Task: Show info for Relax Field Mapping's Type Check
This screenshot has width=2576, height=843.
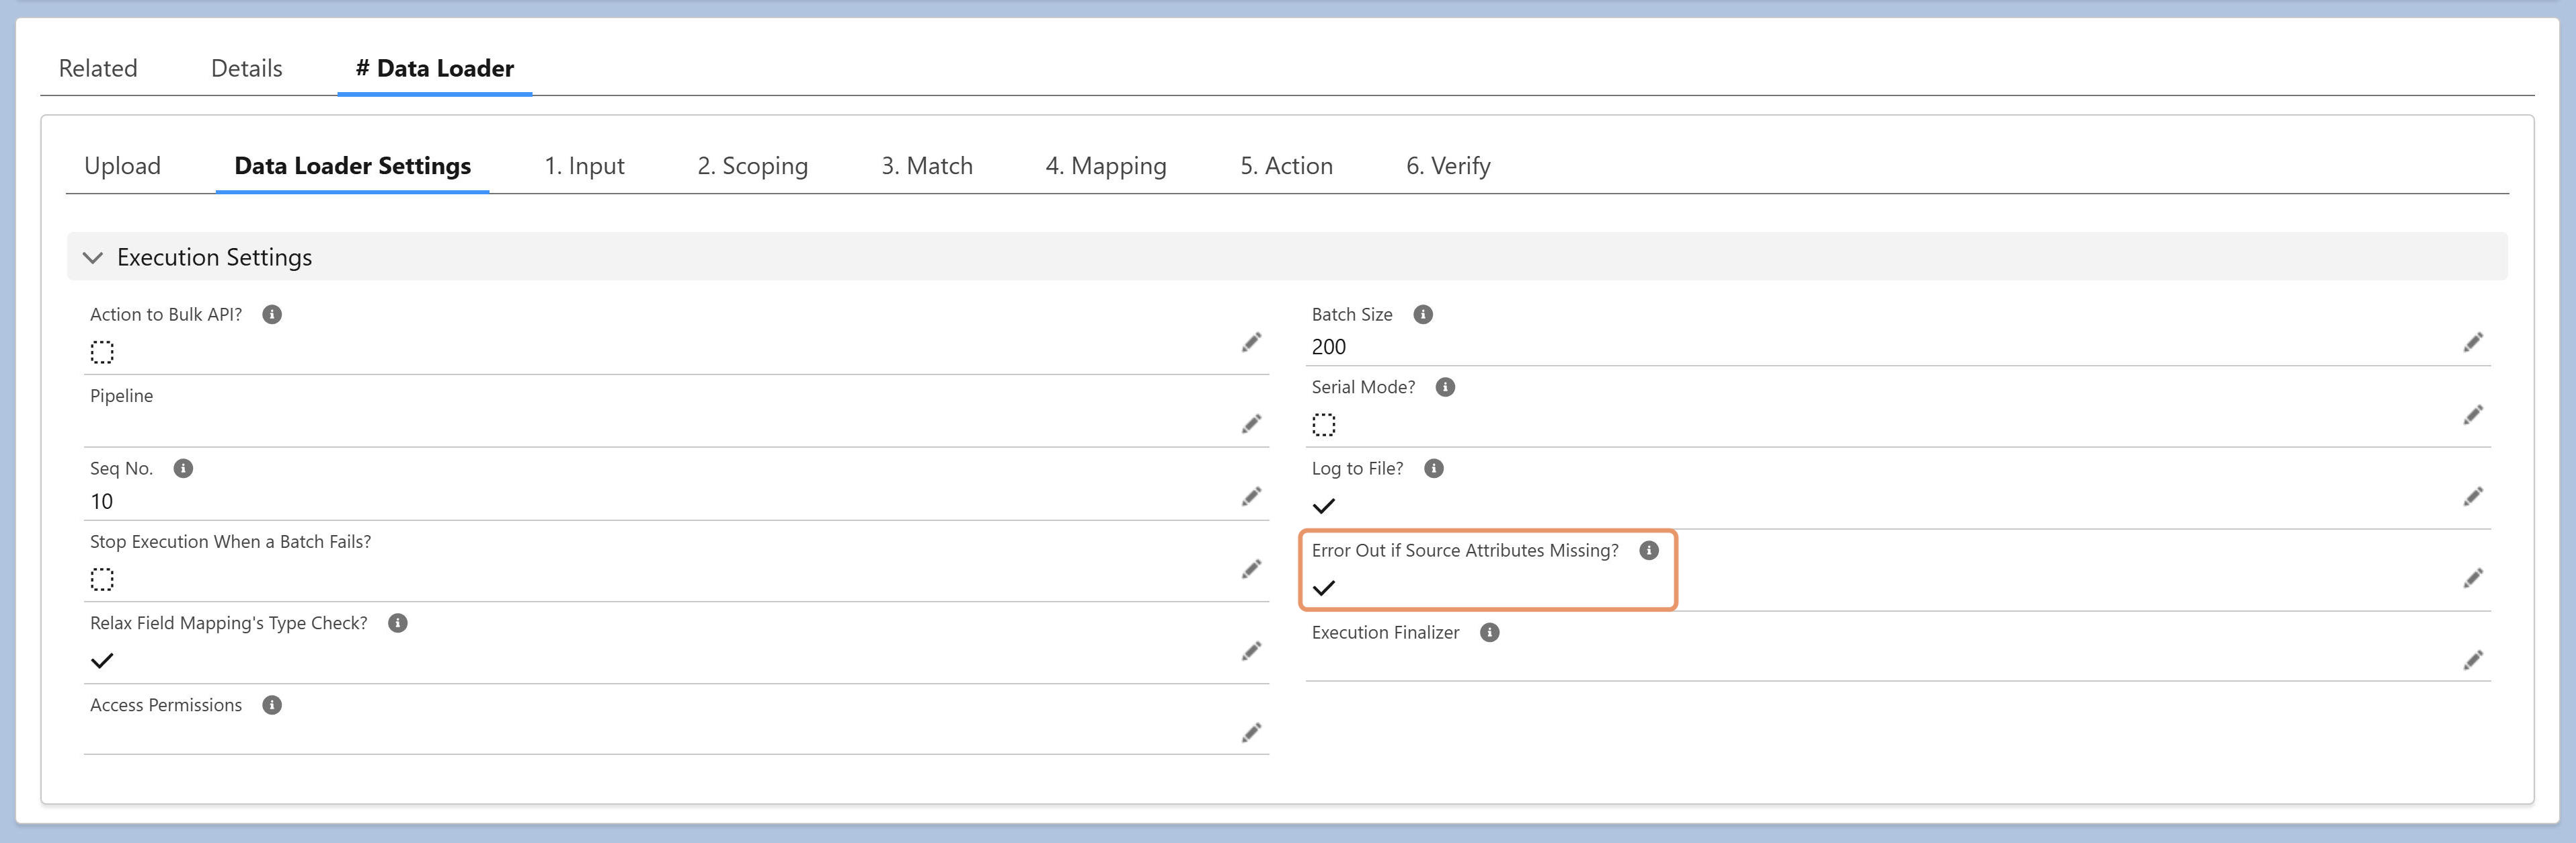Action: (398, 623)
